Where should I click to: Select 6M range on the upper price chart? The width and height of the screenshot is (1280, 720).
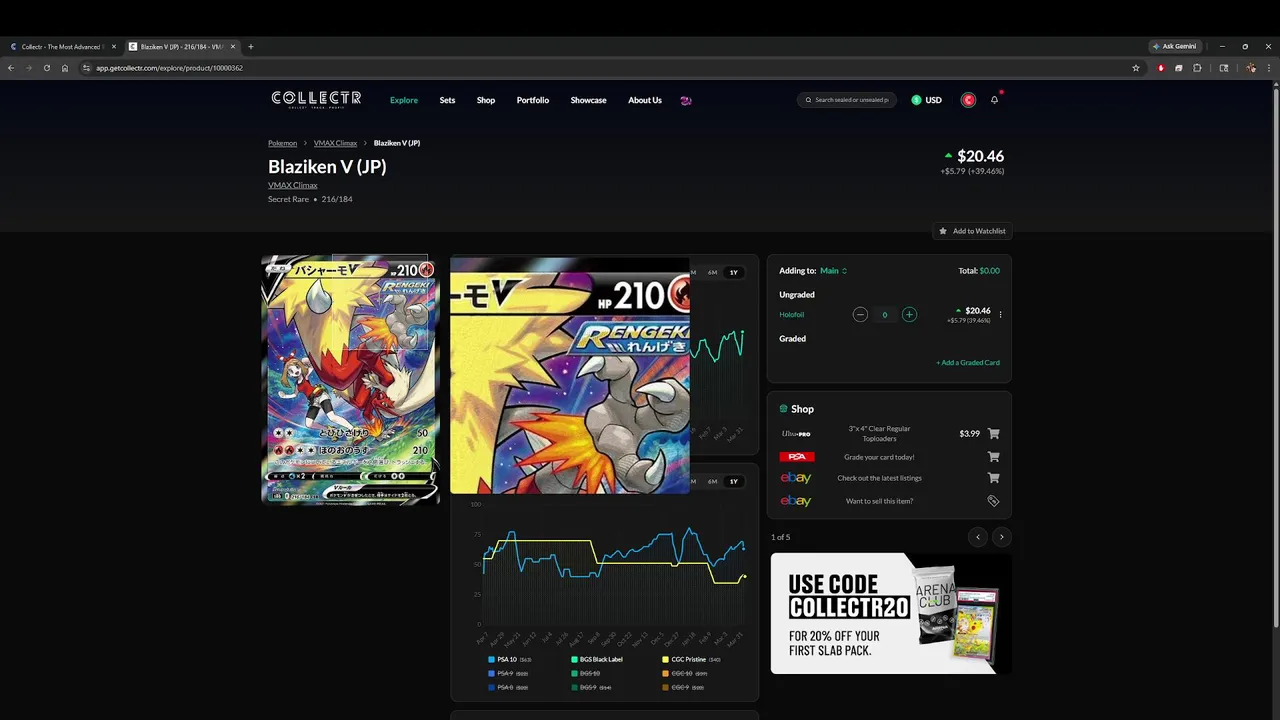click(x=713, y=272)
